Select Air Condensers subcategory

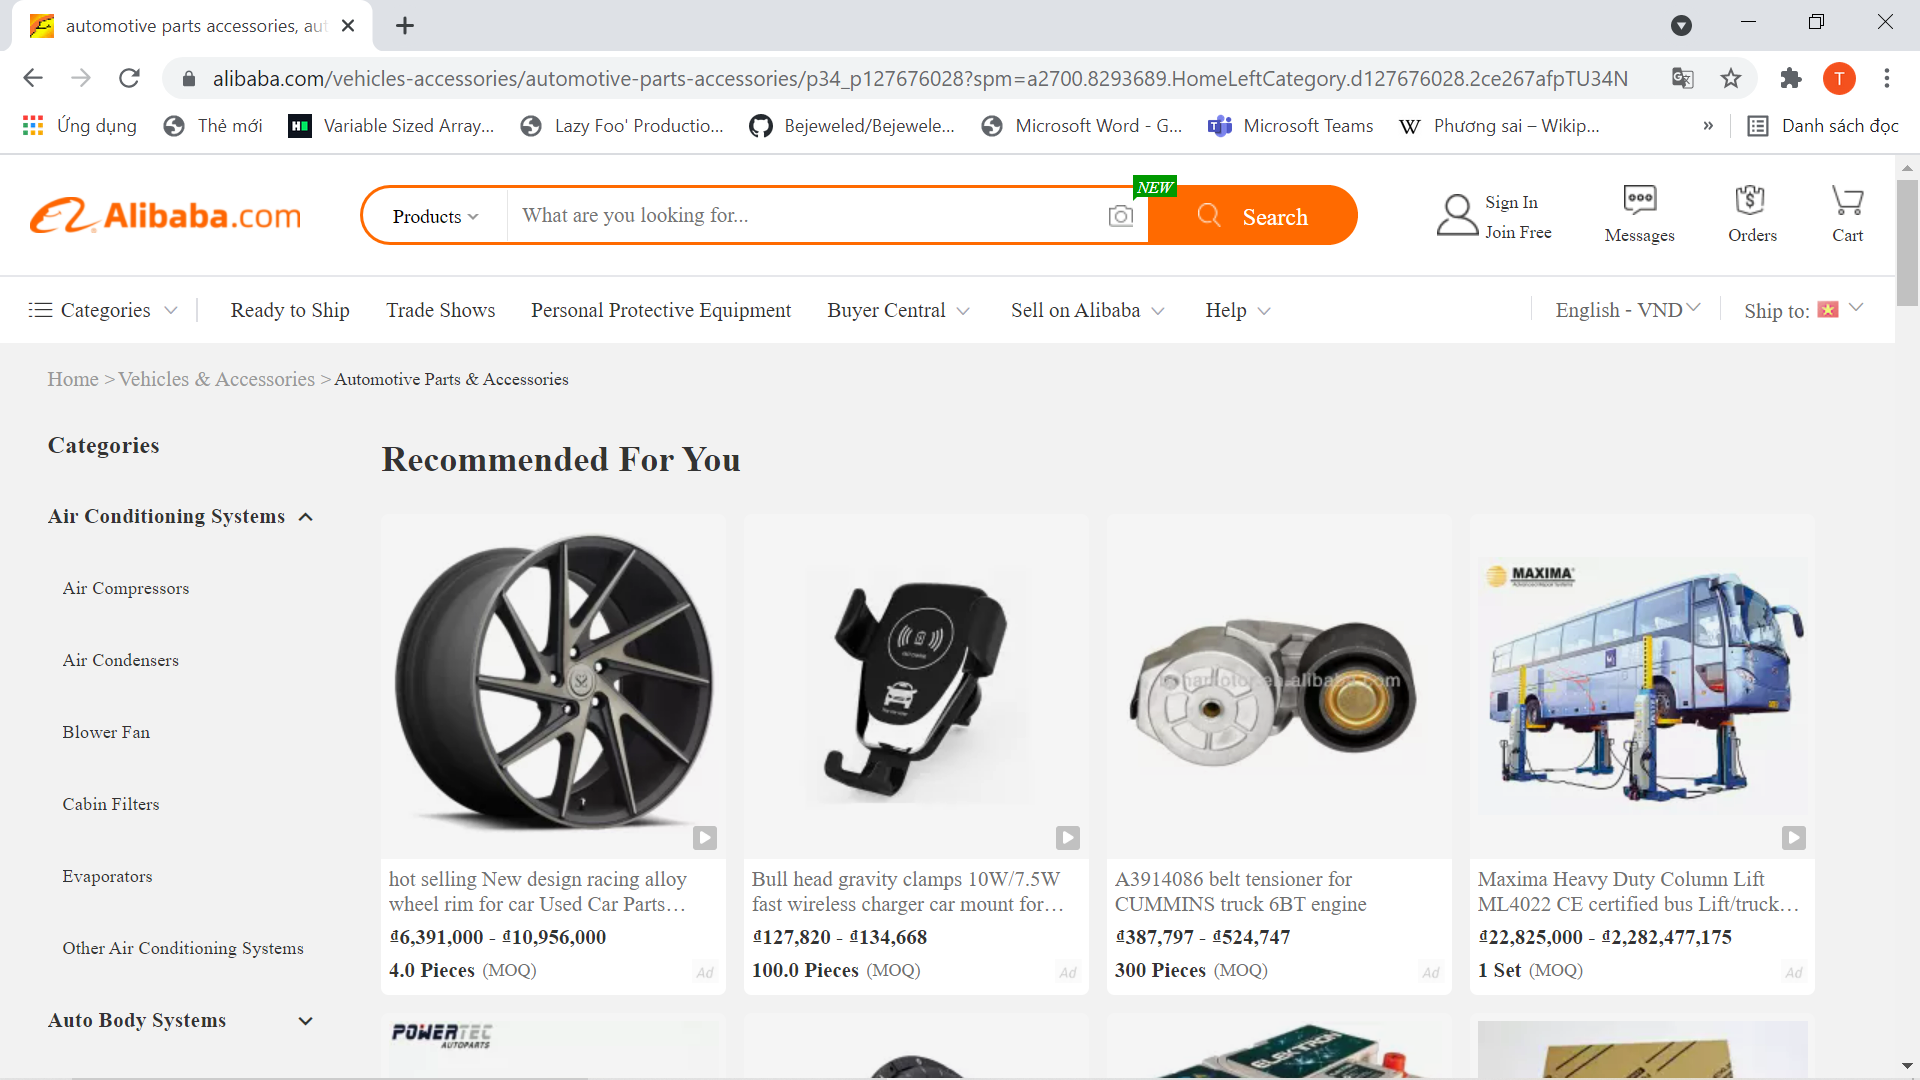121,660
